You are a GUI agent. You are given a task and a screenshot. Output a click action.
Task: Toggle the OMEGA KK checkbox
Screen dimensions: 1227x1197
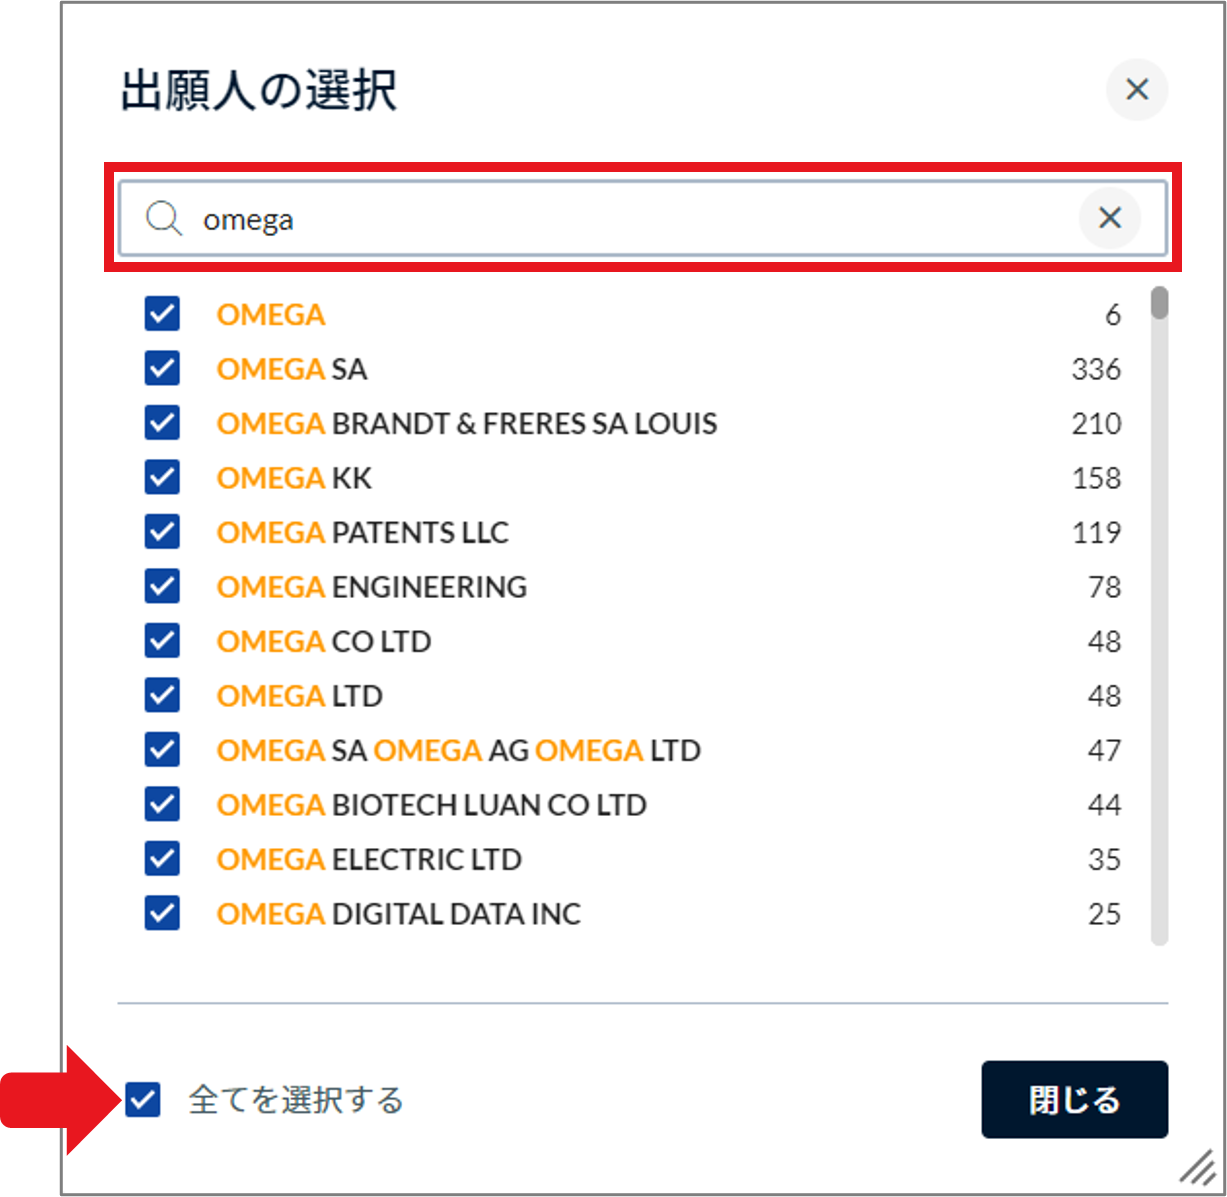point(162,477)
